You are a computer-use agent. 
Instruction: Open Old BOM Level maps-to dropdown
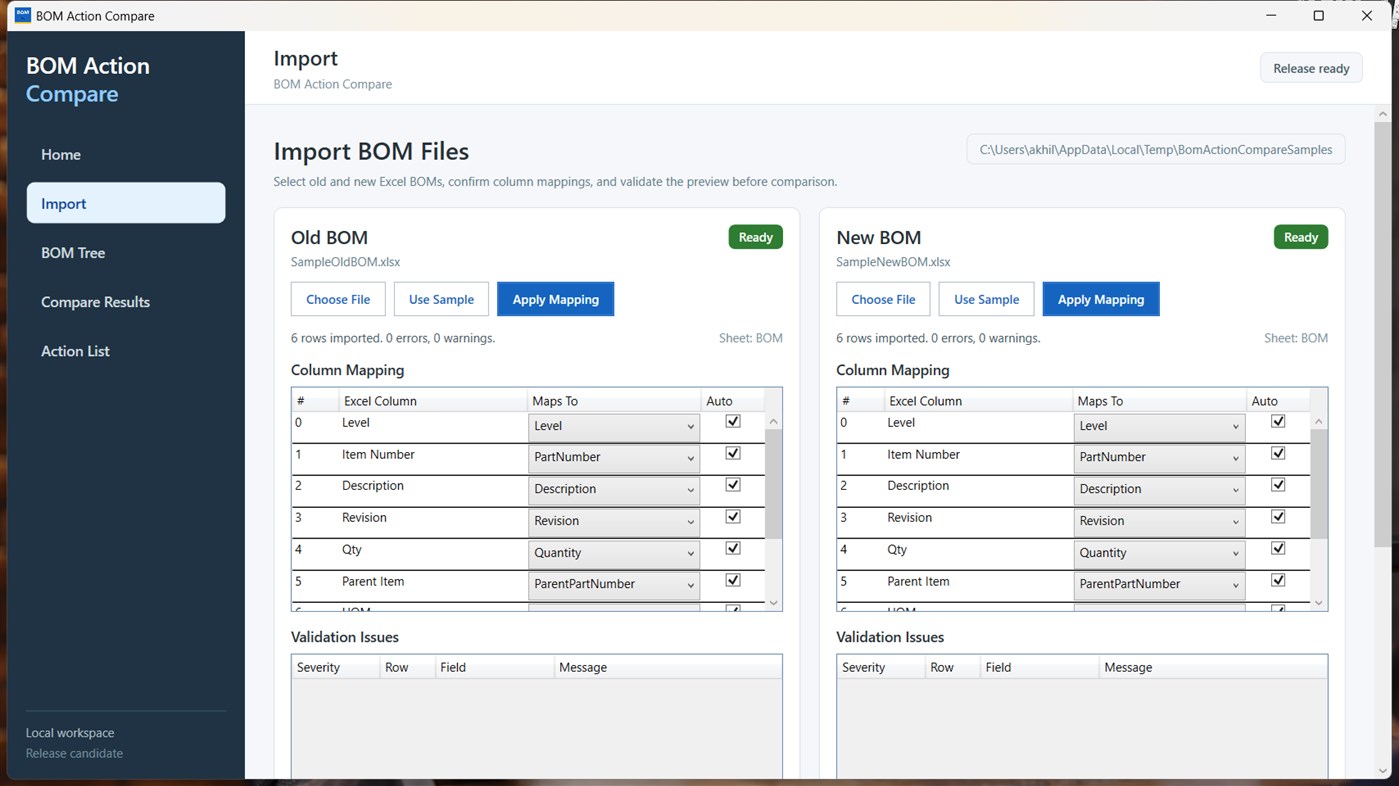pos(614,426)
